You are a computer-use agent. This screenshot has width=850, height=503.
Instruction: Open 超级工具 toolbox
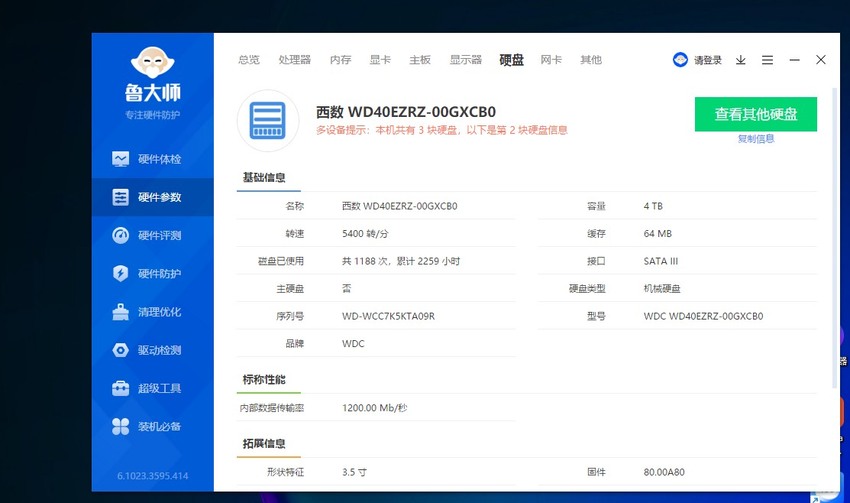click(x=153, y=388)
